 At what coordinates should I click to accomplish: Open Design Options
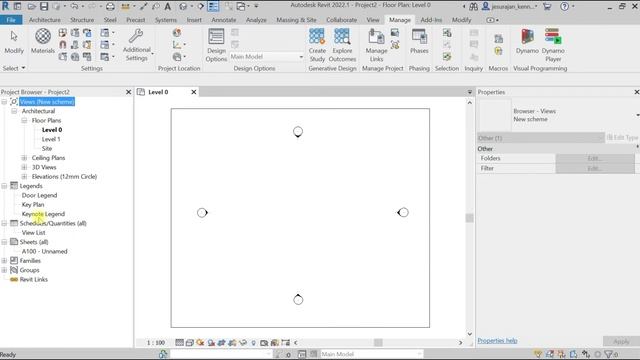[216, 45]
